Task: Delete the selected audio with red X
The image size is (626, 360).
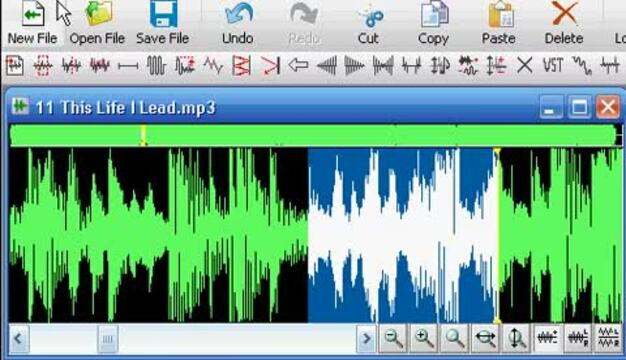Action: (564, 23)
